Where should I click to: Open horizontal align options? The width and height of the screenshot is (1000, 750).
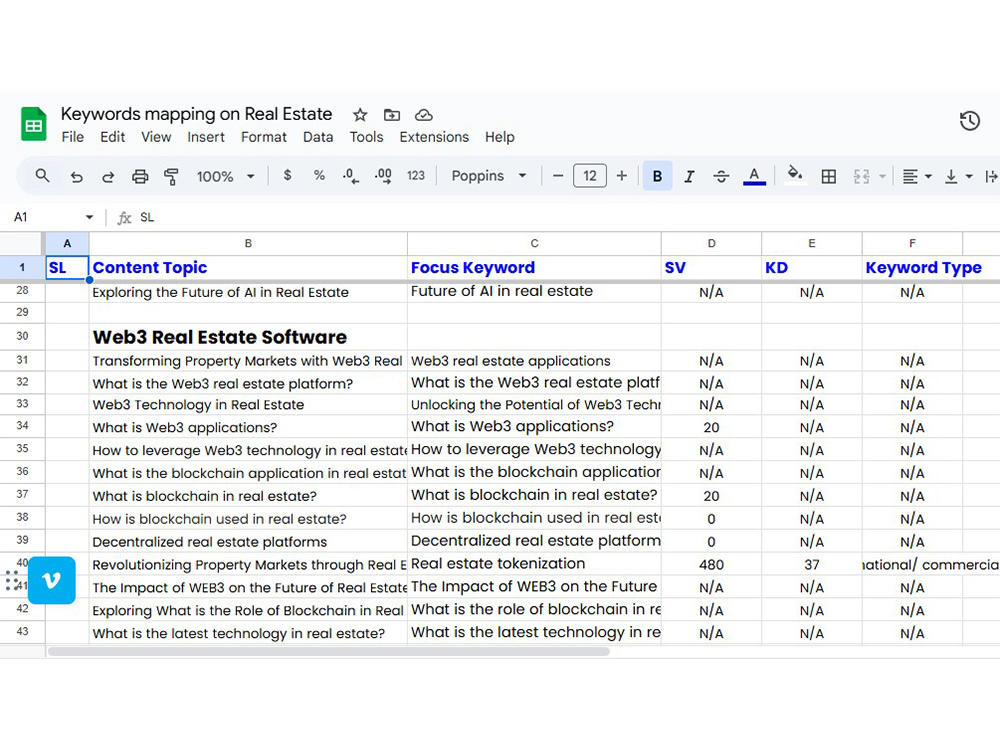pos(917,177)
